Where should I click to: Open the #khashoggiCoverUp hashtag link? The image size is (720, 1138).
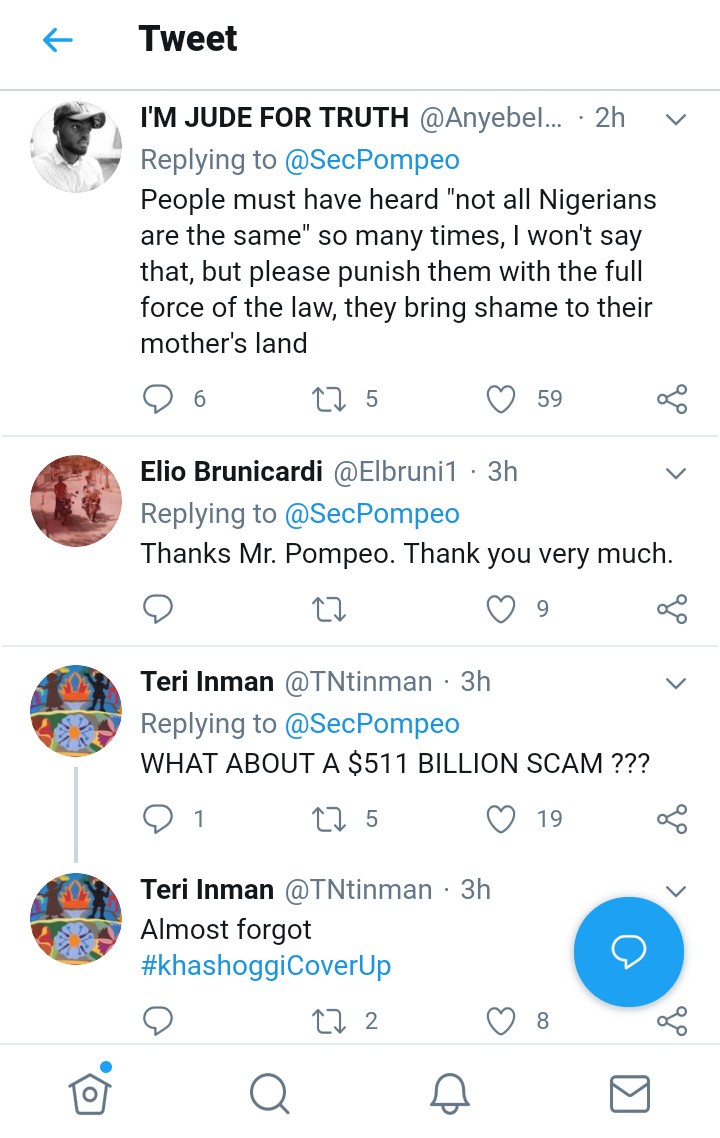265,967
